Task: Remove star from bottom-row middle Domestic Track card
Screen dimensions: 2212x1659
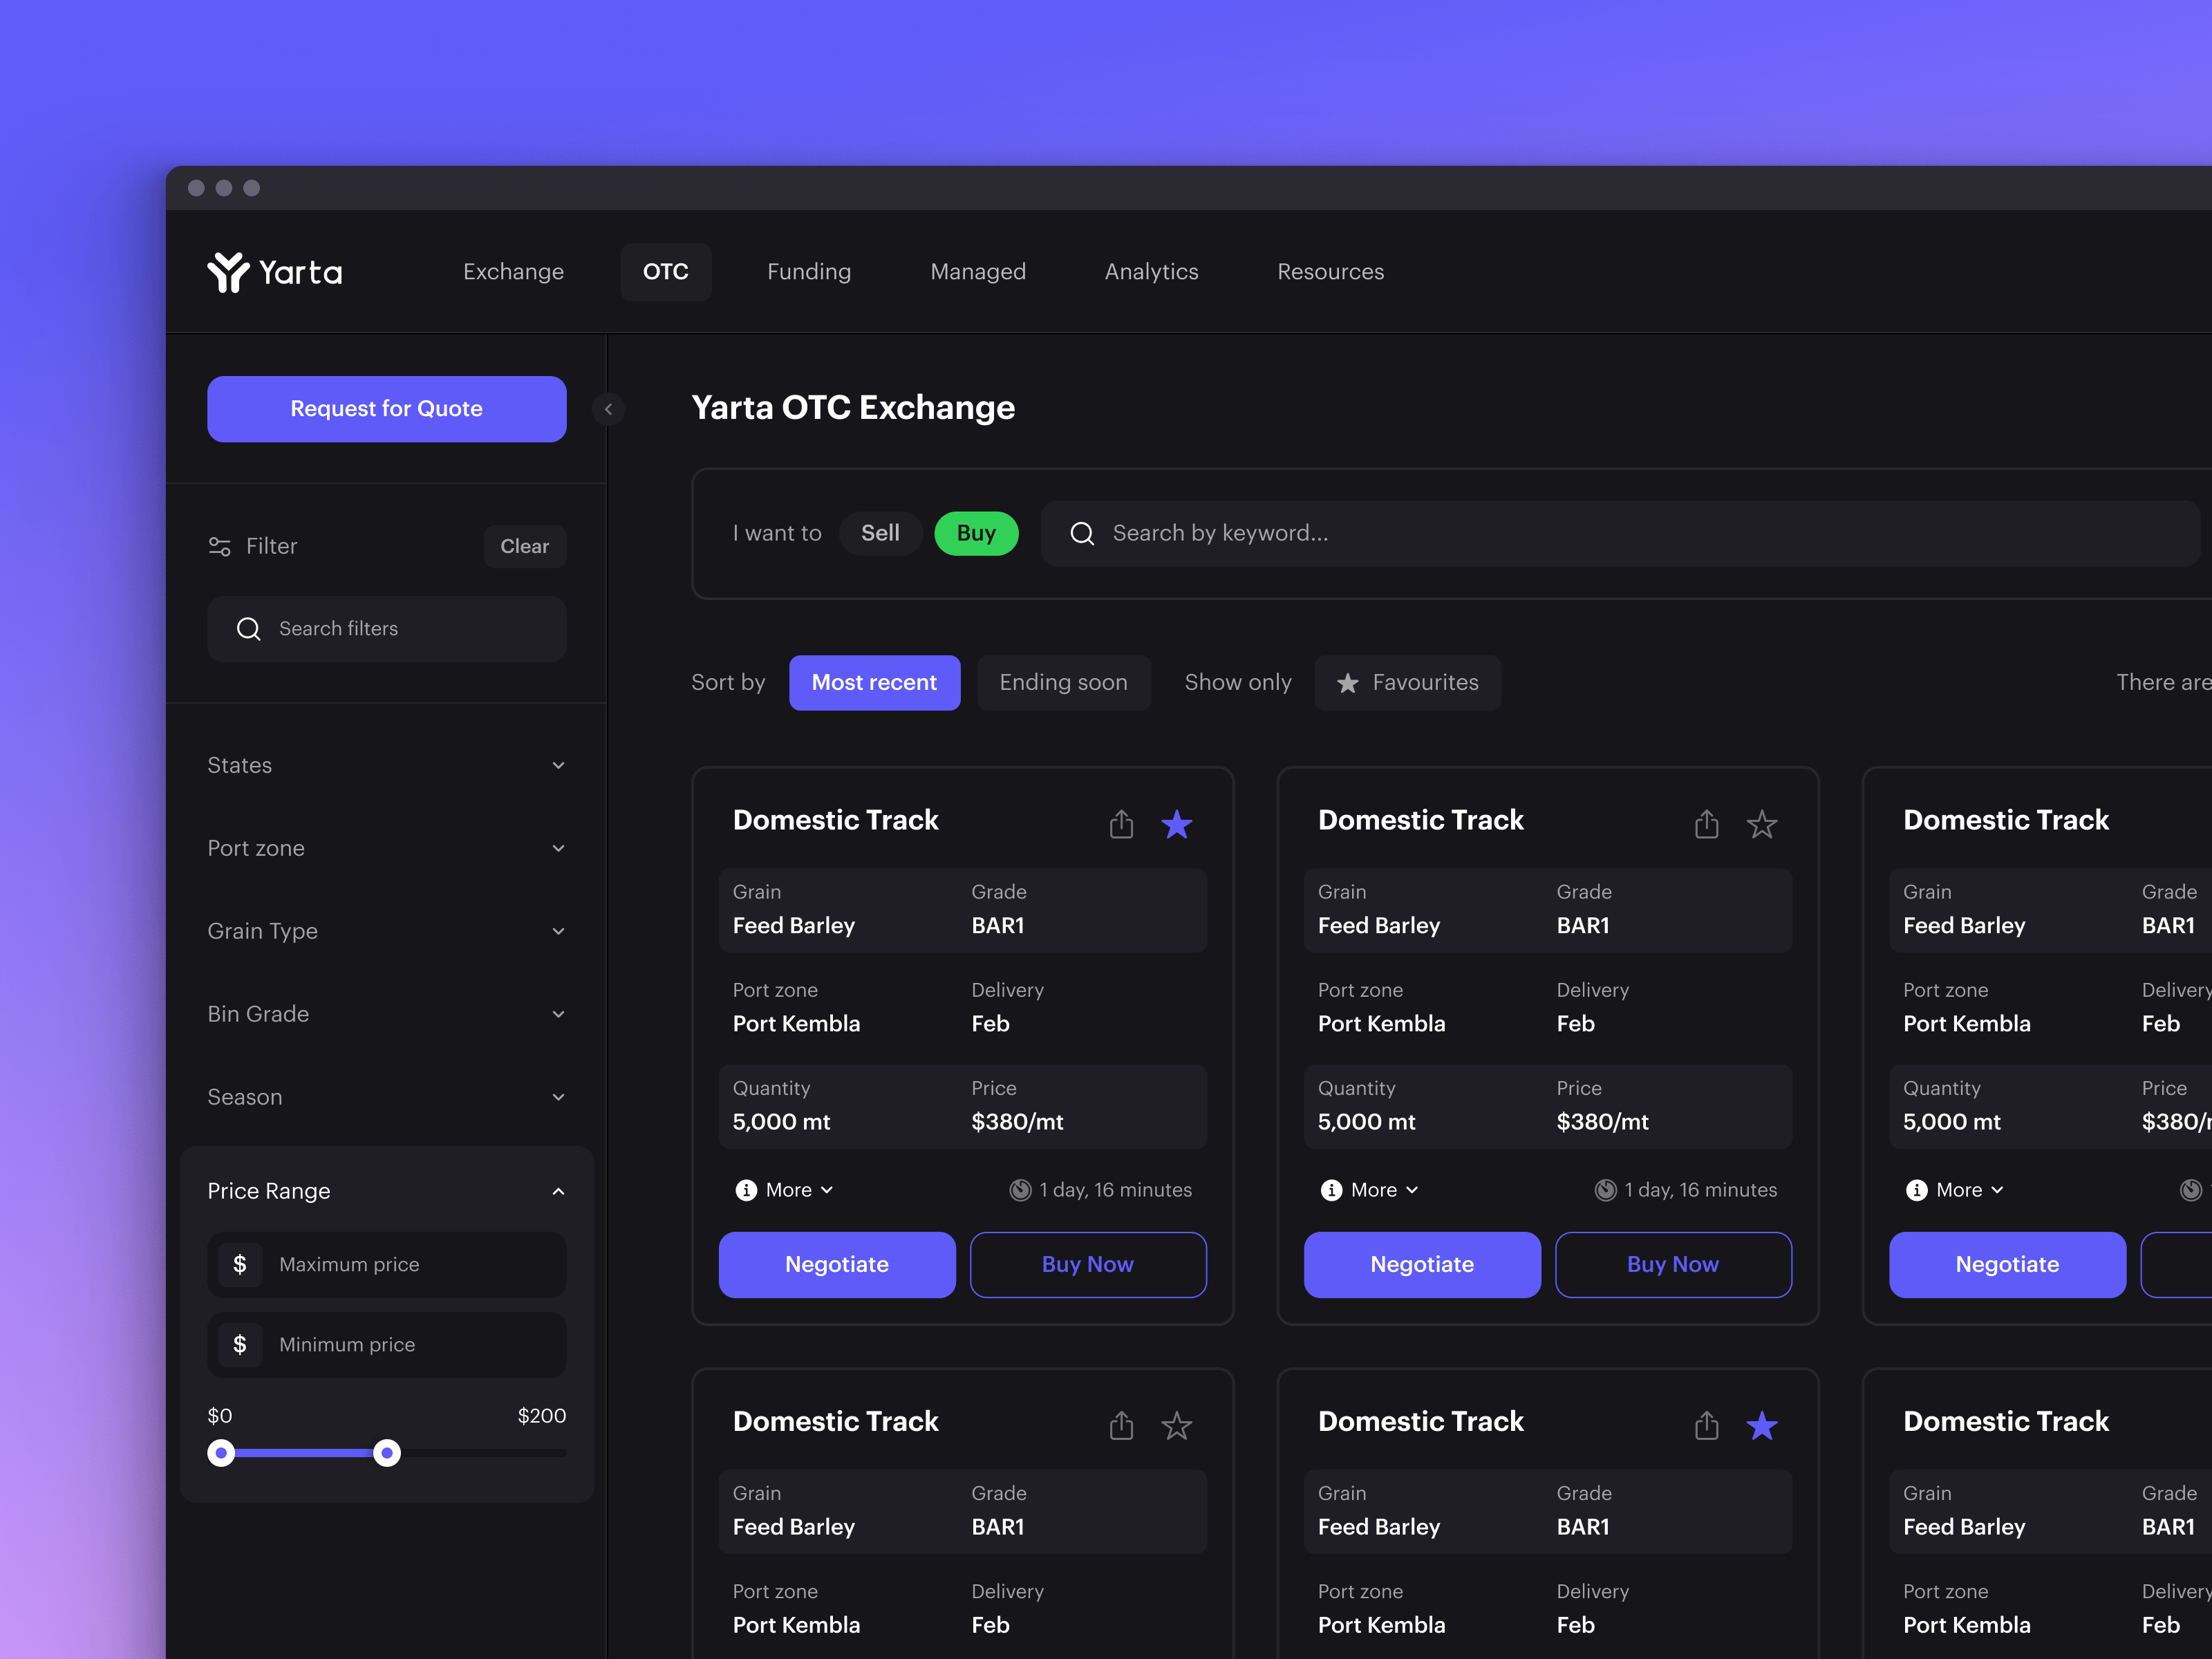Action: (x=1762, y=1425)
